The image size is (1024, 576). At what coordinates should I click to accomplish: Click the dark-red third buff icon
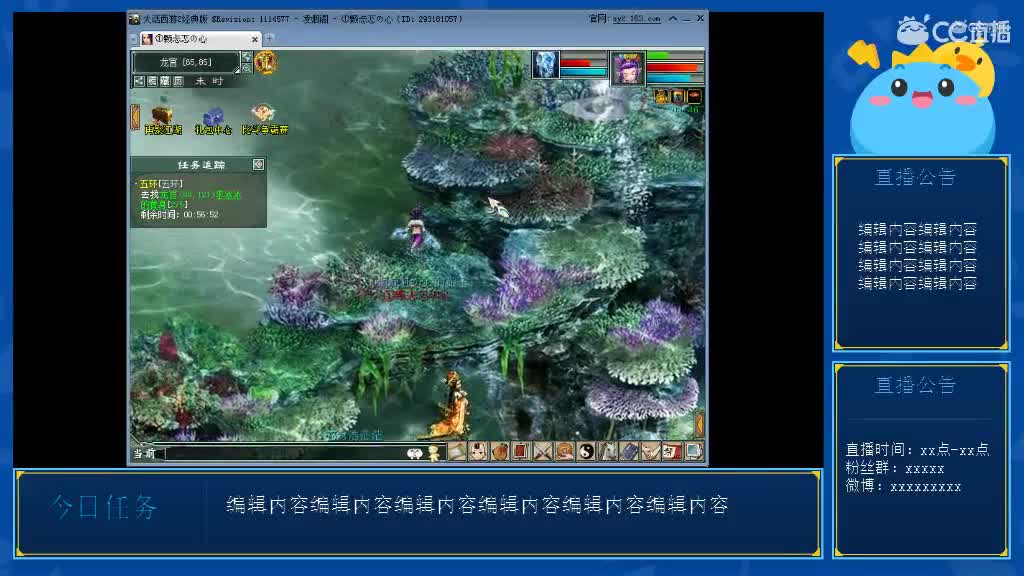[x=694, y=97]
